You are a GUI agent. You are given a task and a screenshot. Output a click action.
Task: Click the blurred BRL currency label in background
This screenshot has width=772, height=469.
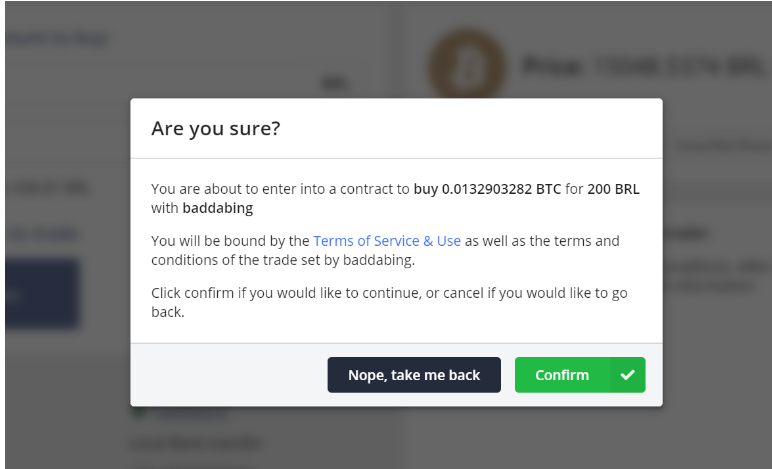coord(335,83)
